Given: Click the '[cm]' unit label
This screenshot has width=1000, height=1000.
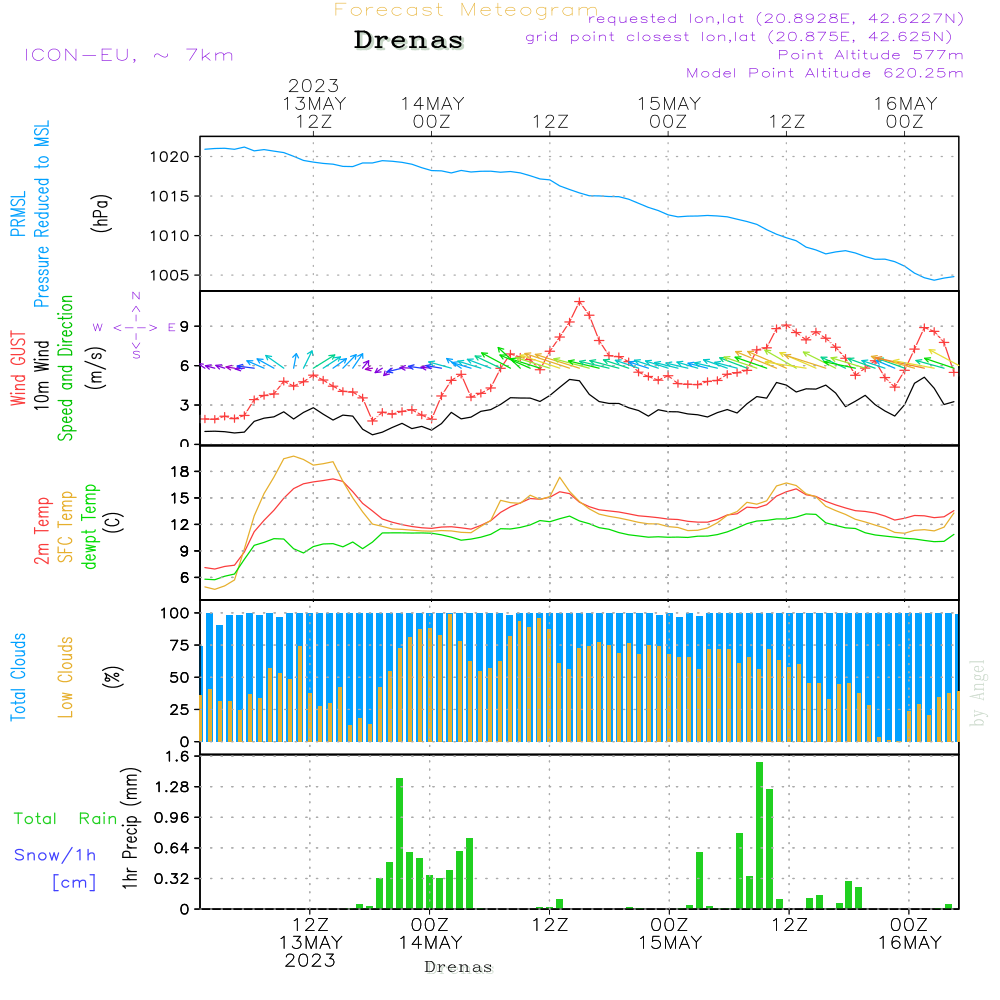Looking at the screenshot, I should (74, 883).
